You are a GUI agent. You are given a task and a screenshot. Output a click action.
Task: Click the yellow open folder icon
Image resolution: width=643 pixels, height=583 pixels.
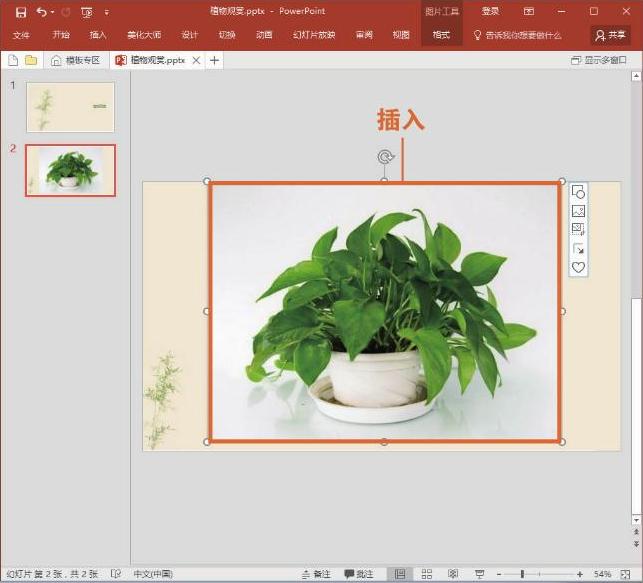coord(31,61)
